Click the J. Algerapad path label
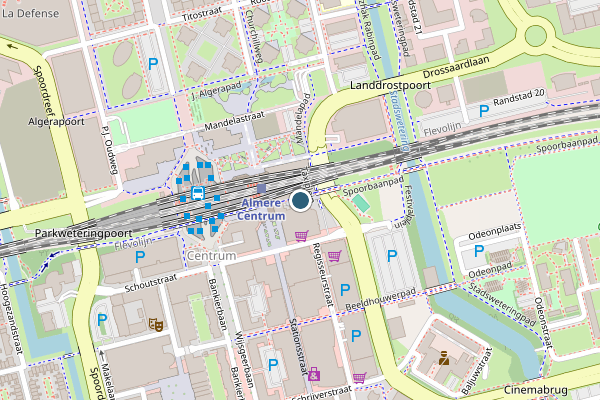 [x=217, y=91]
